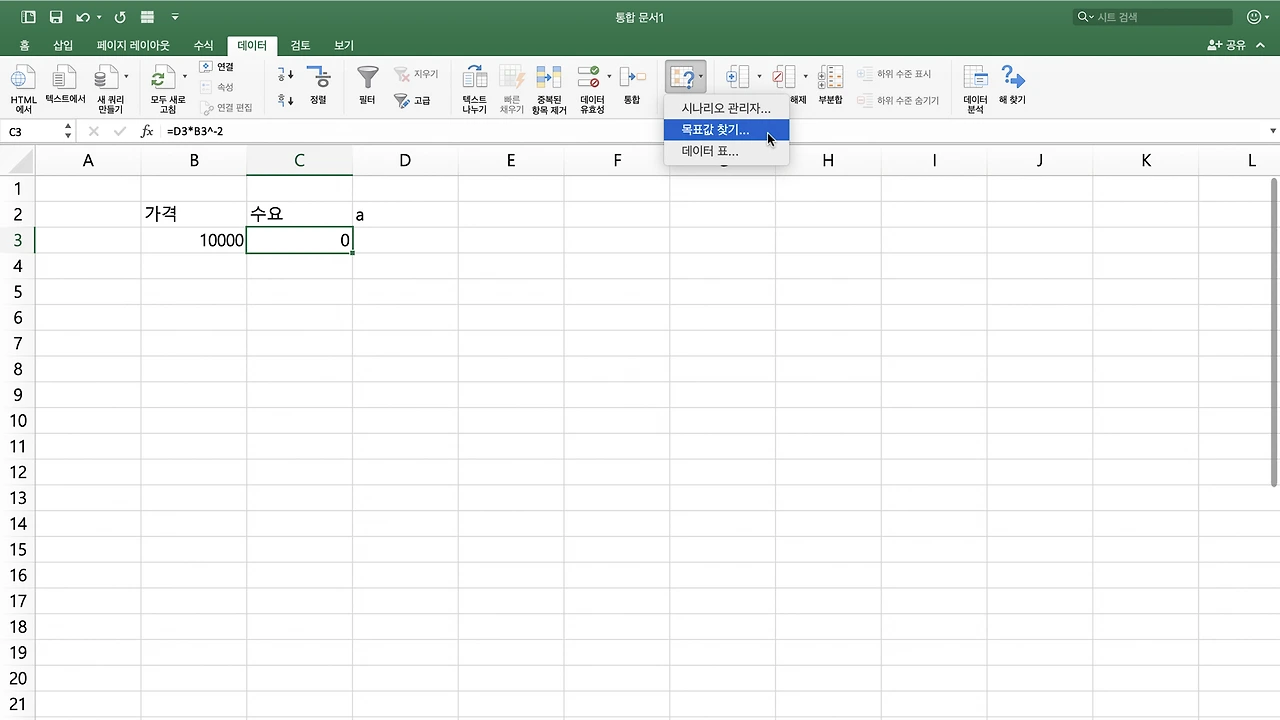Viewport: 1280px width, 720px height.
Task: Select cell B3 containing 10000
Action: [194, 240]
